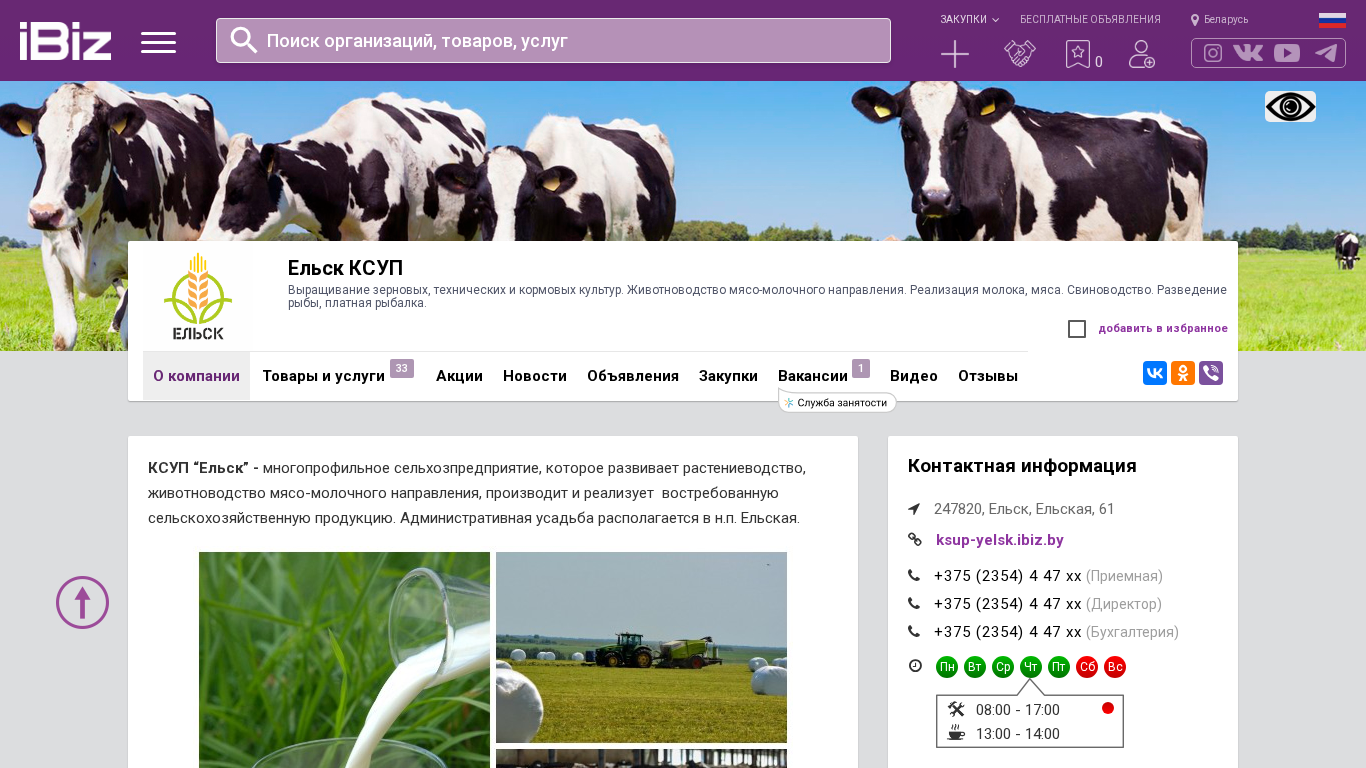Click the lunch break '13:00 - 14:00'

pyautogui.click(x=1018, y=734)
